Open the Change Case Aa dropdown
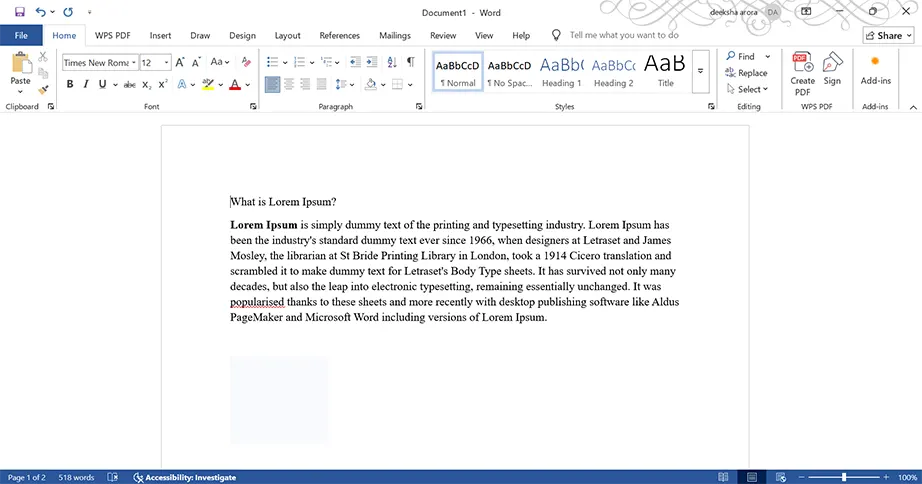This screenshot has height=484, width=922. click(x=220, y=62)
